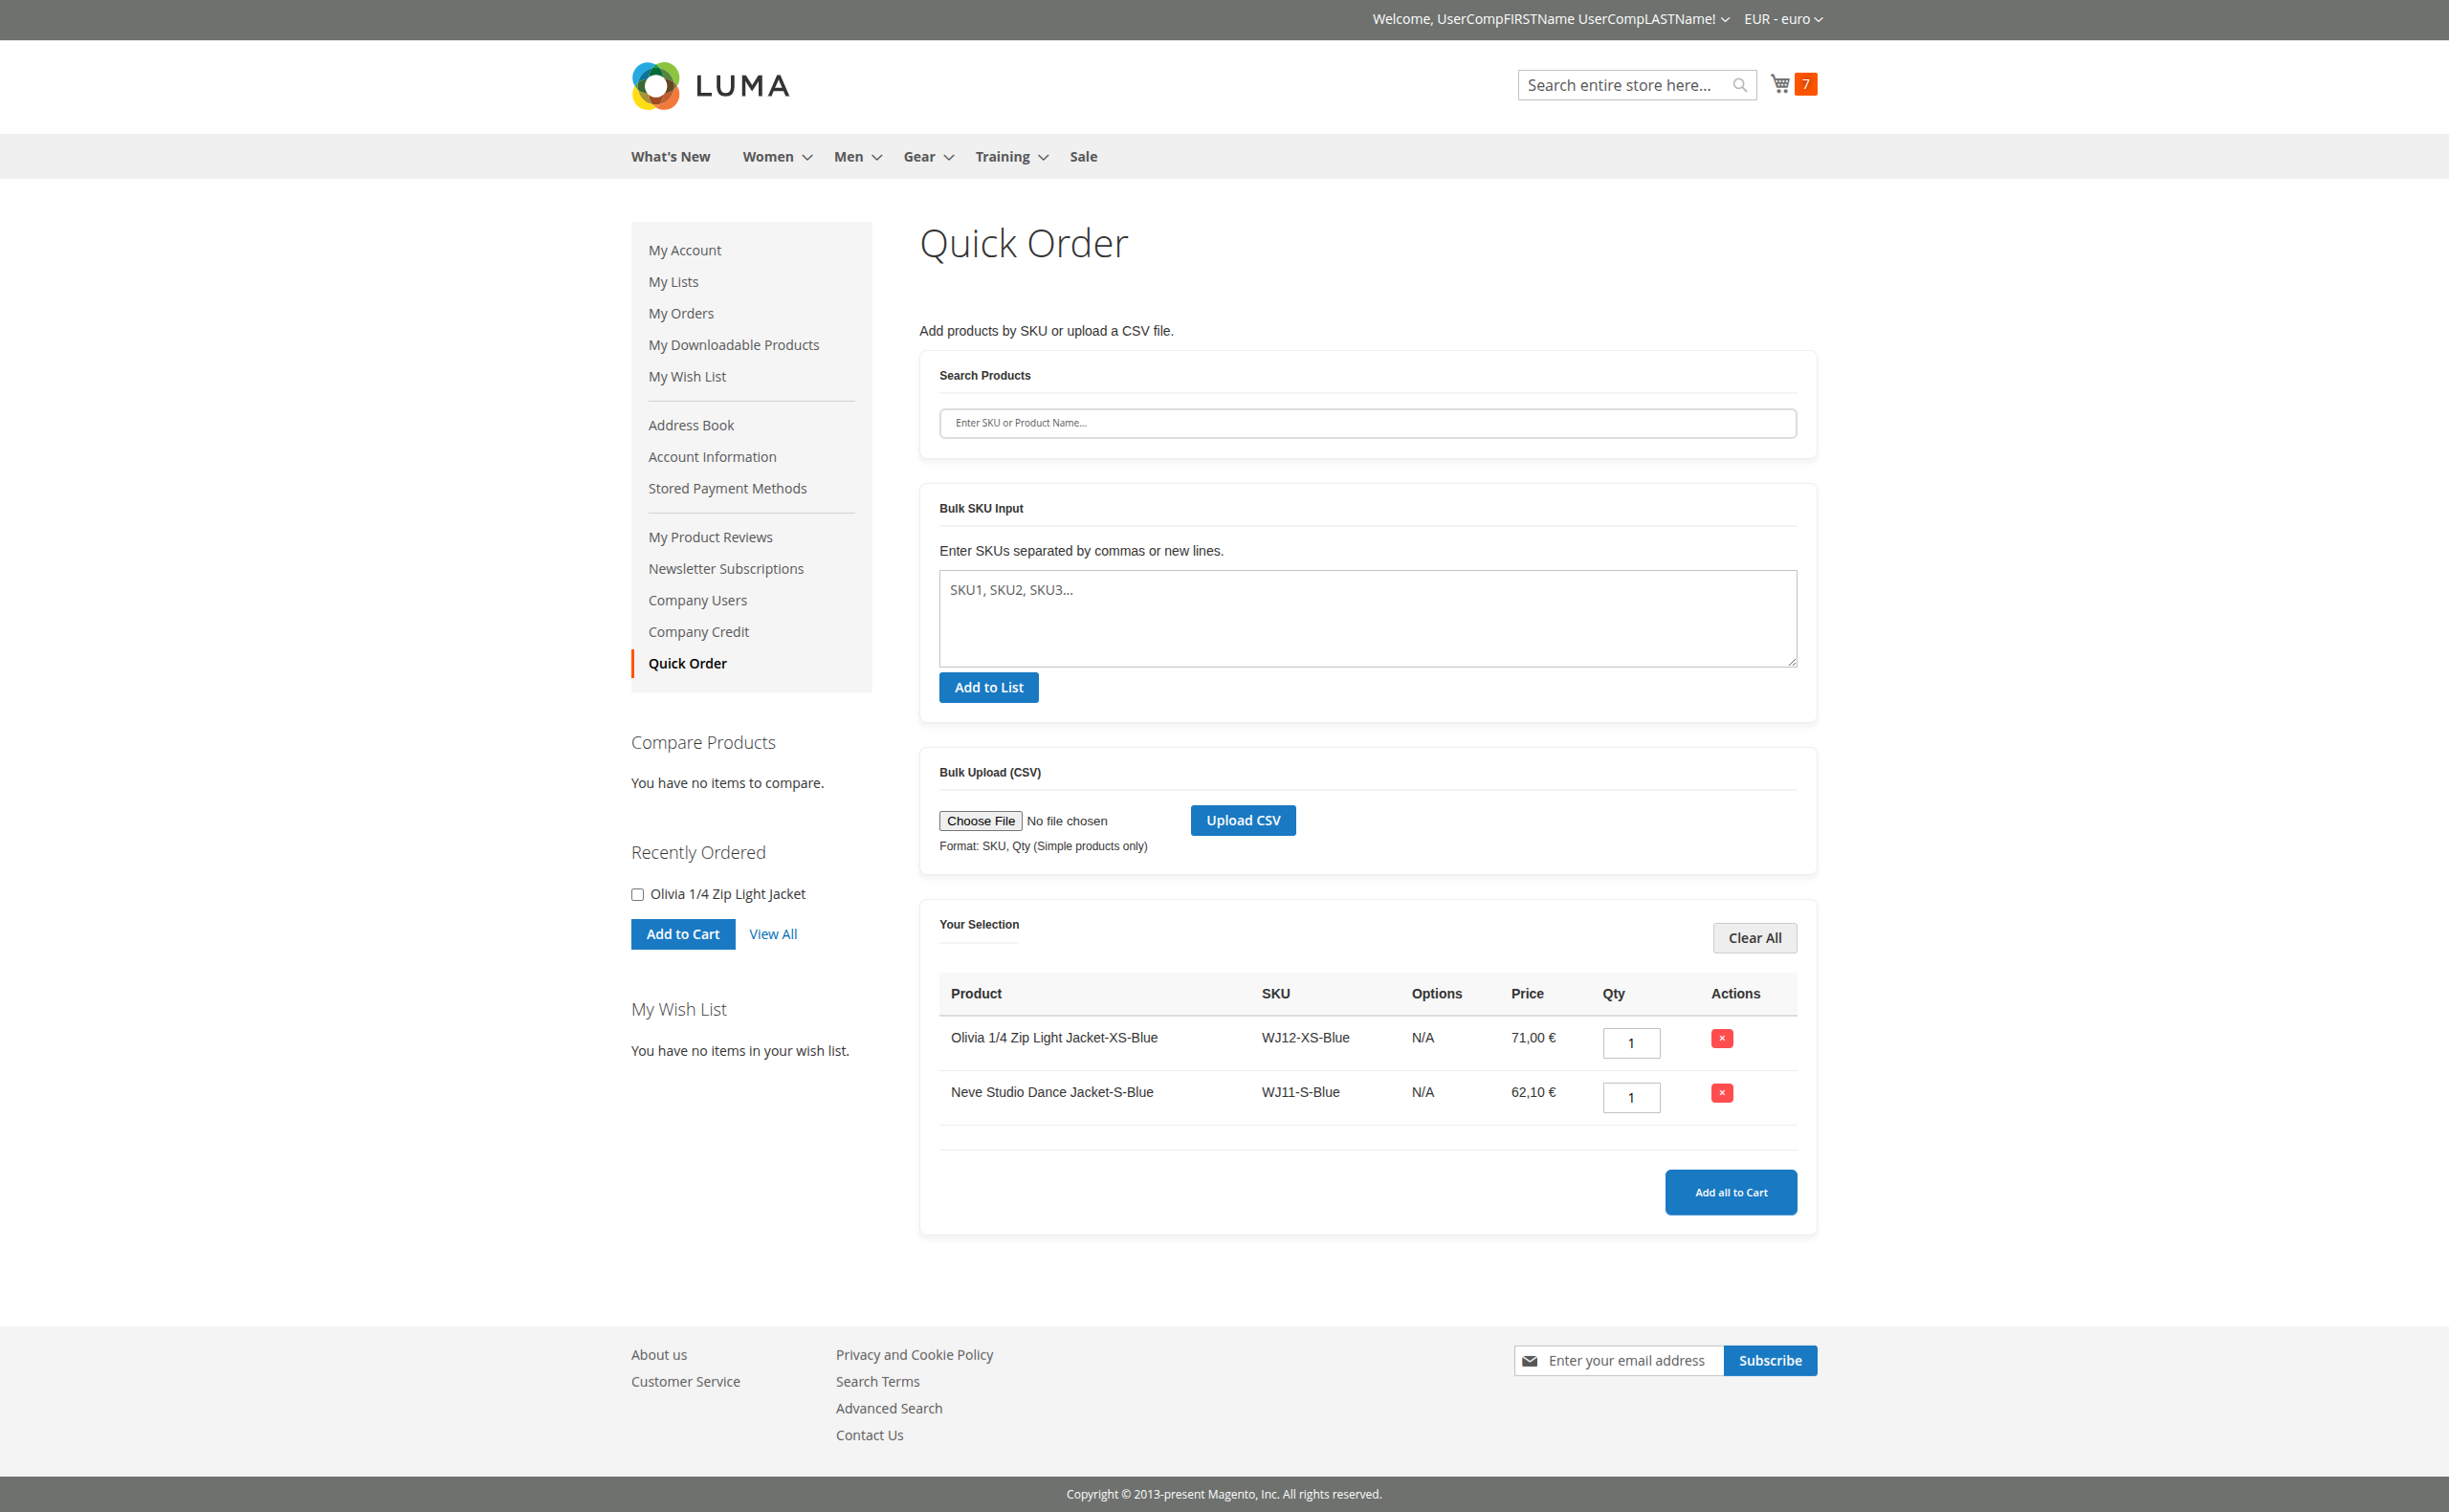This screenshot has width=2449, height=1512.
Task: Go to Company Credit in sidebar
Action: [698, 632]
